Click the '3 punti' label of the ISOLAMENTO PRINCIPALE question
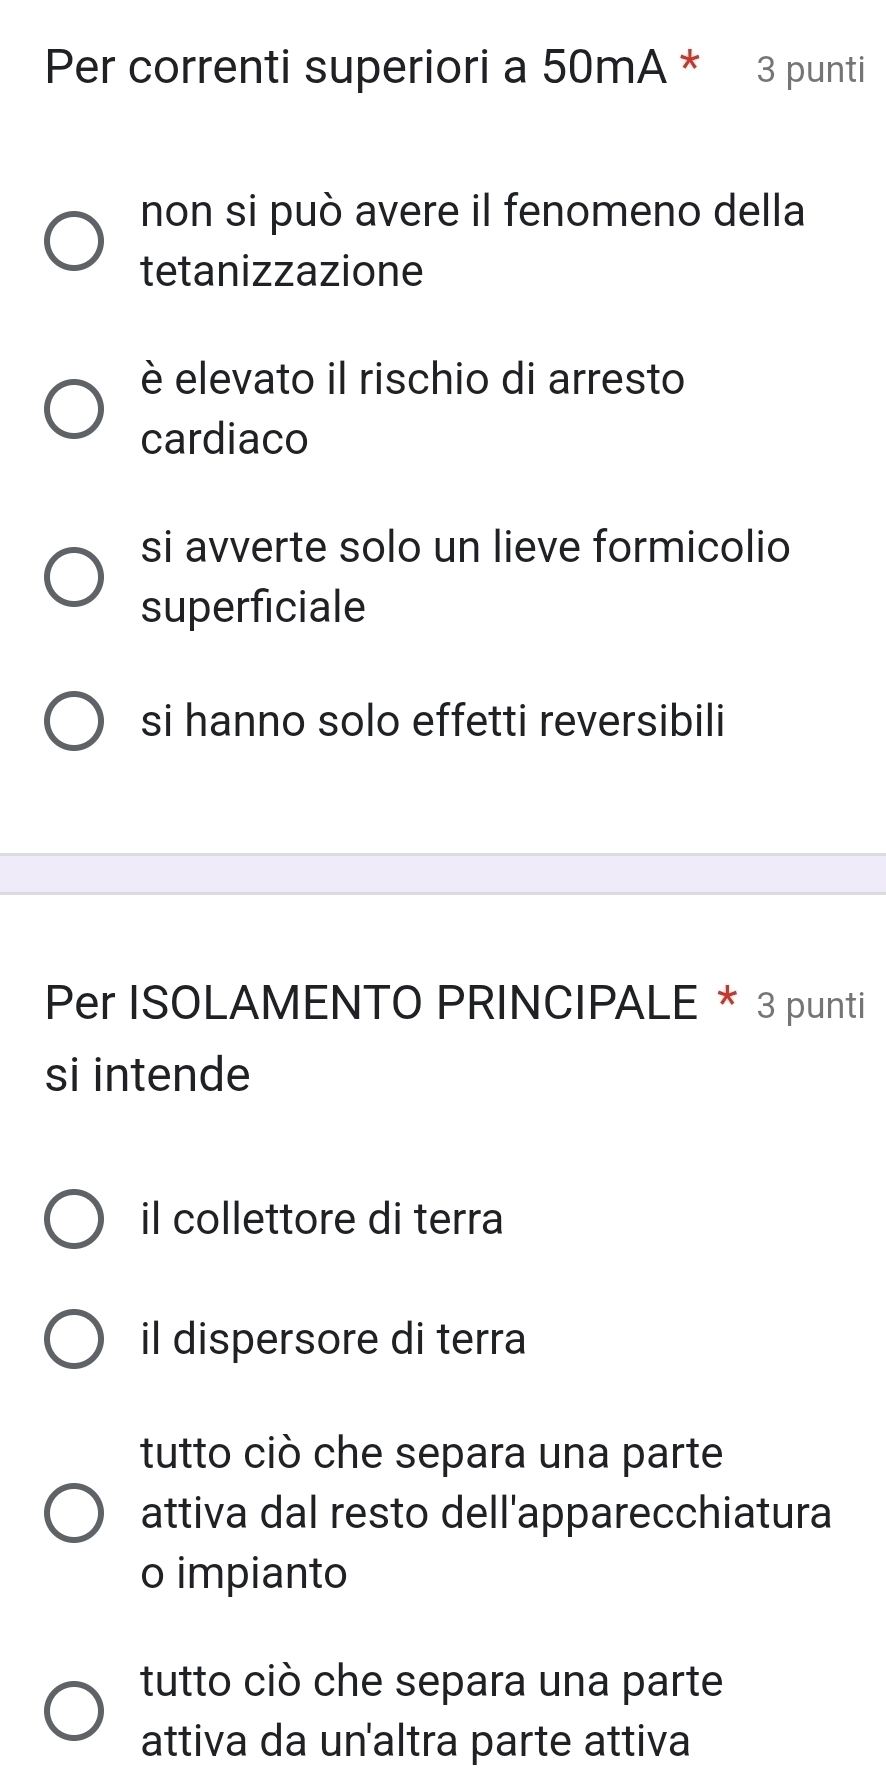 810,1005
